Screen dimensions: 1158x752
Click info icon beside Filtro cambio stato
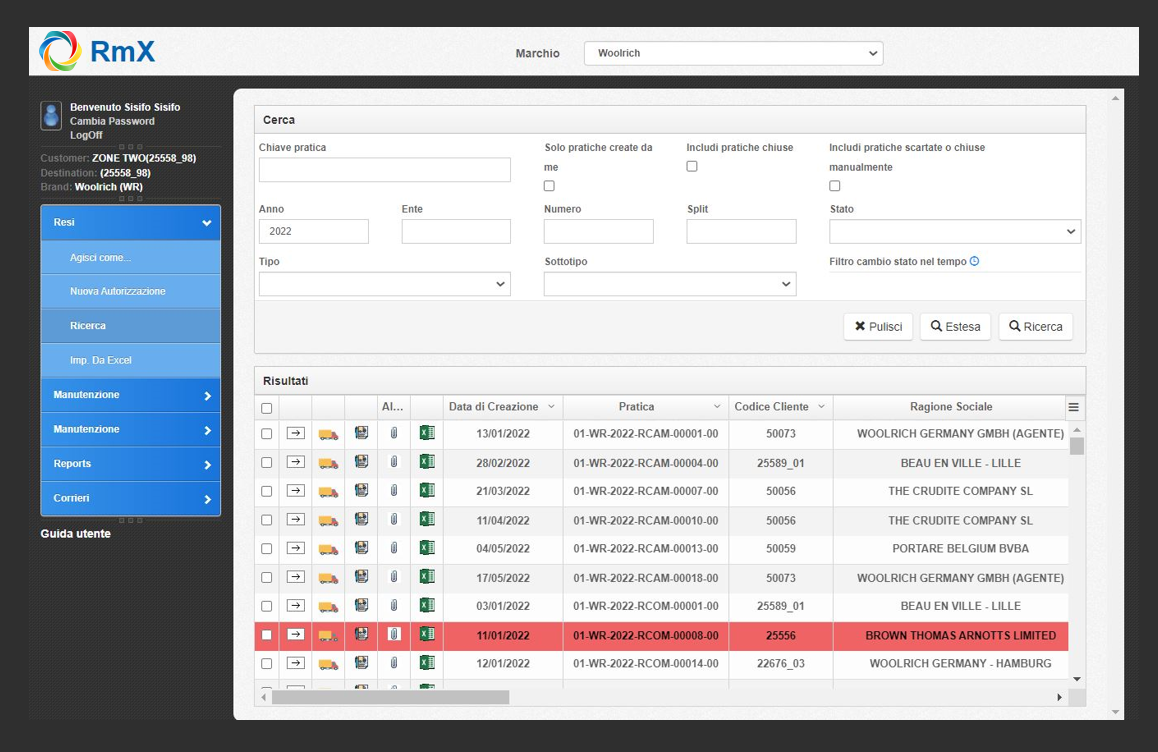point(975,262)
